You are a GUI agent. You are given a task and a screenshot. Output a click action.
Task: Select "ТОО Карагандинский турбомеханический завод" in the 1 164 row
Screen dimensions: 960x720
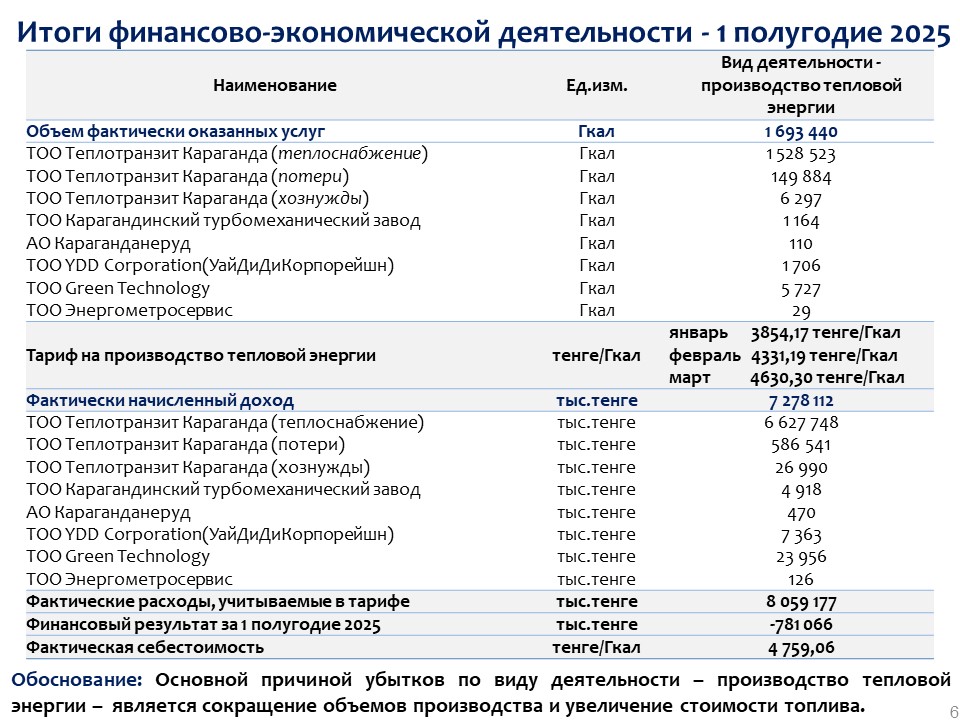tap(223, 221)
